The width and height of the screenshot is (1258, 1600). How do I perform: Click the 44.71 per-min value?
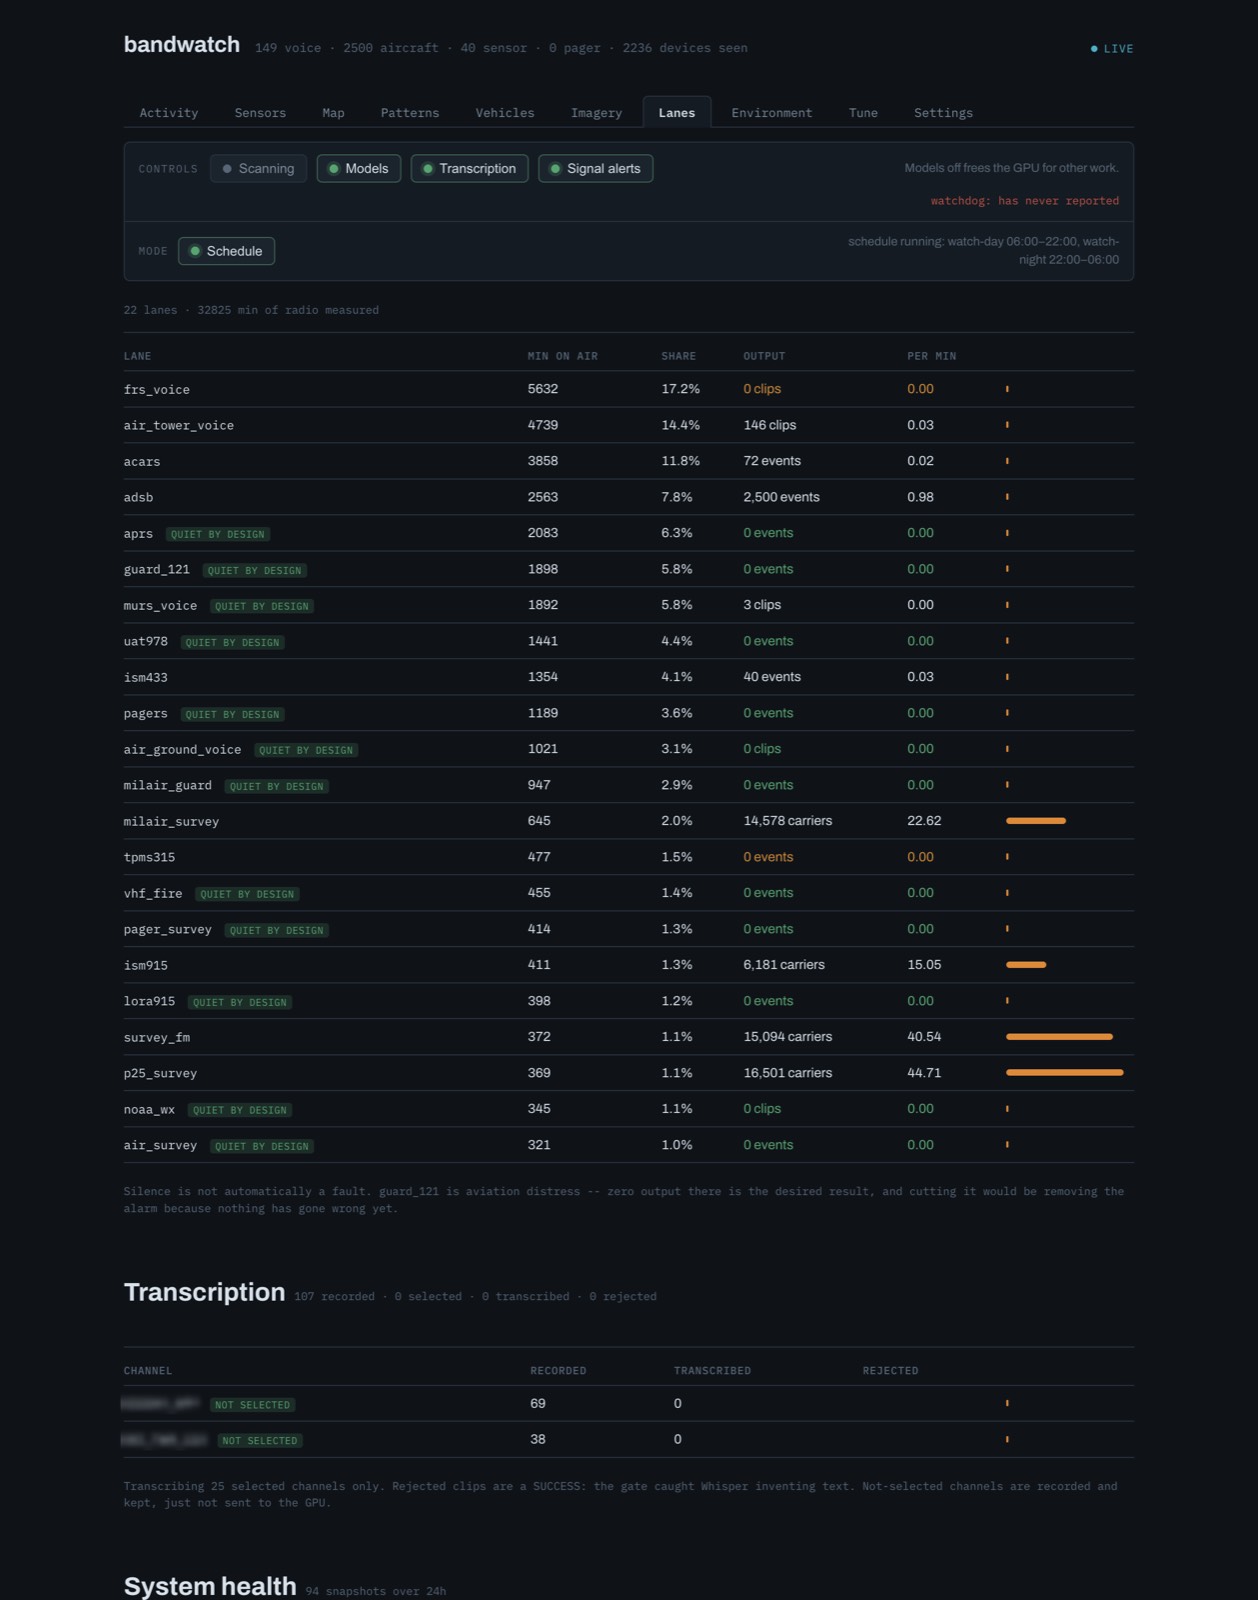(x=923, y=1073)
